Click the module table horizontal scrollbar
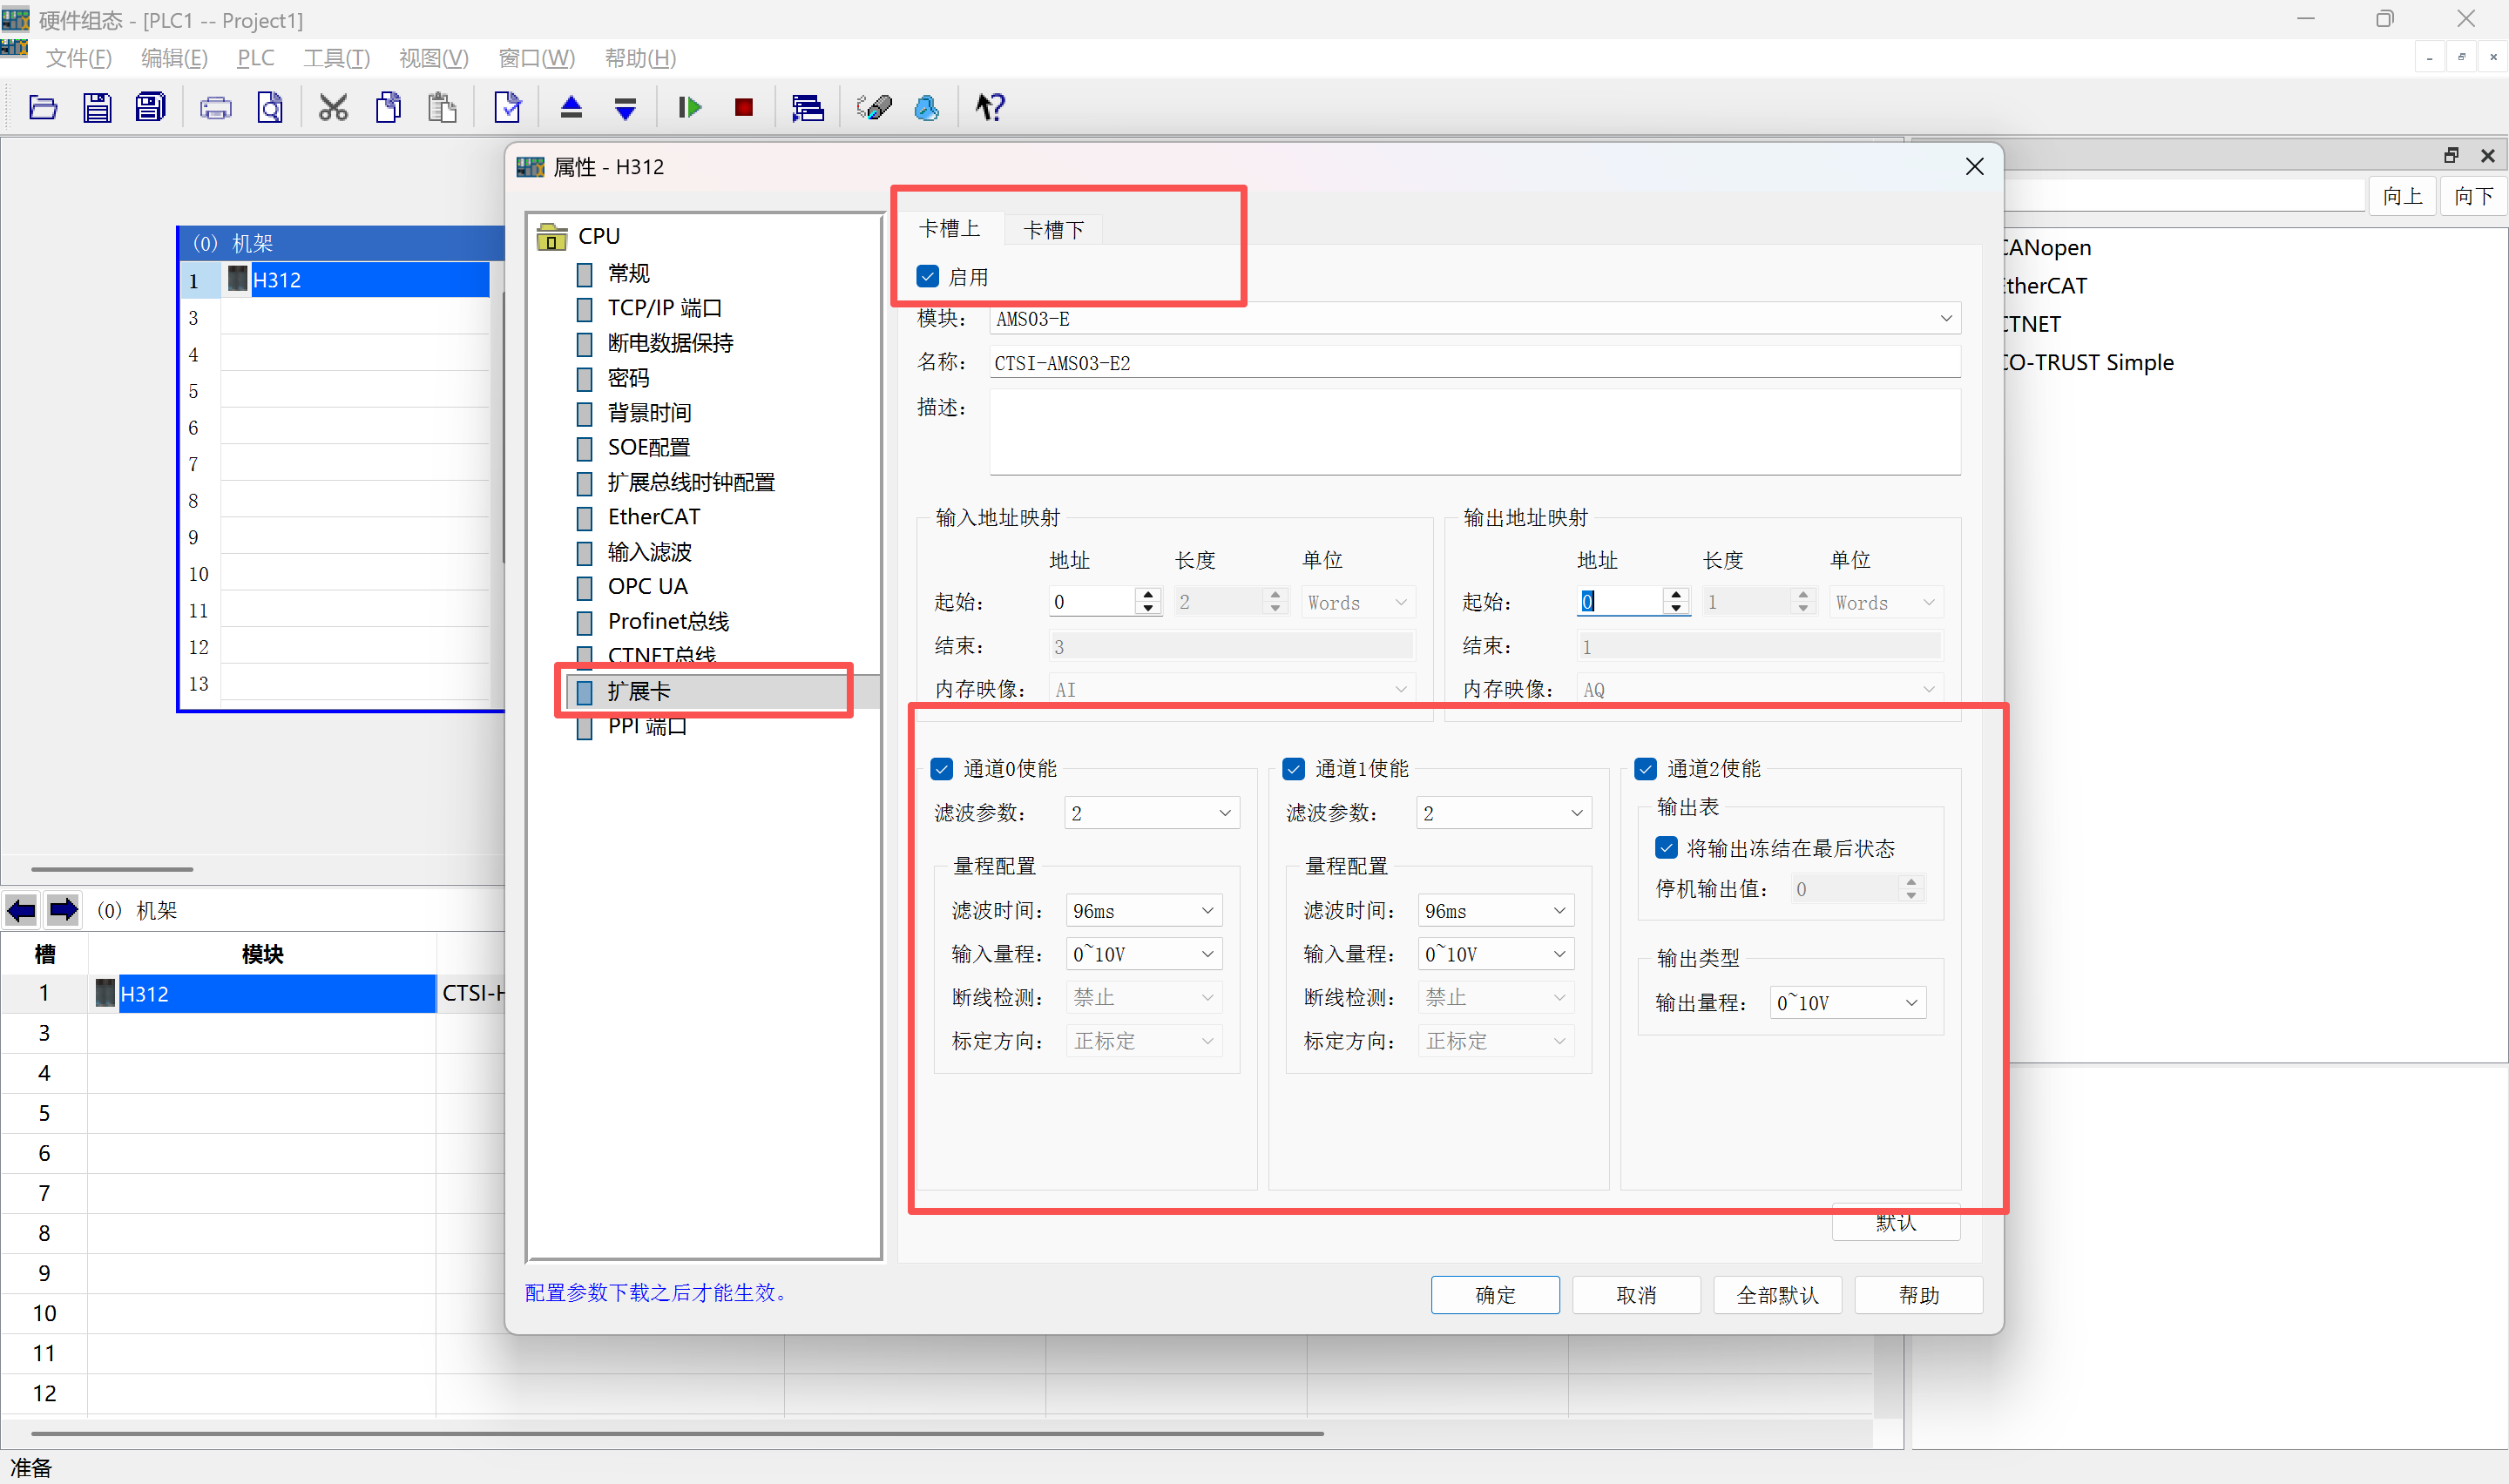Screen dimensions: 2509x1484 pyautogui.click(x=677, y=1433)
